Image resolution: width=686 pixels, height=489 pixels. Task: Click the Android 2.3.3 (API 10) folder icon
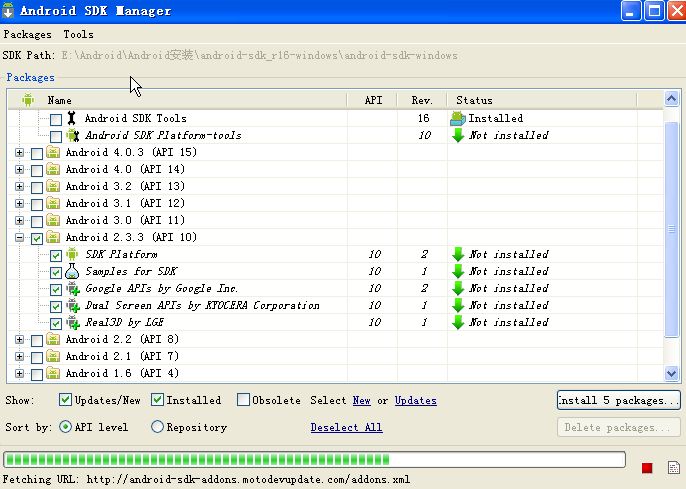53,238
